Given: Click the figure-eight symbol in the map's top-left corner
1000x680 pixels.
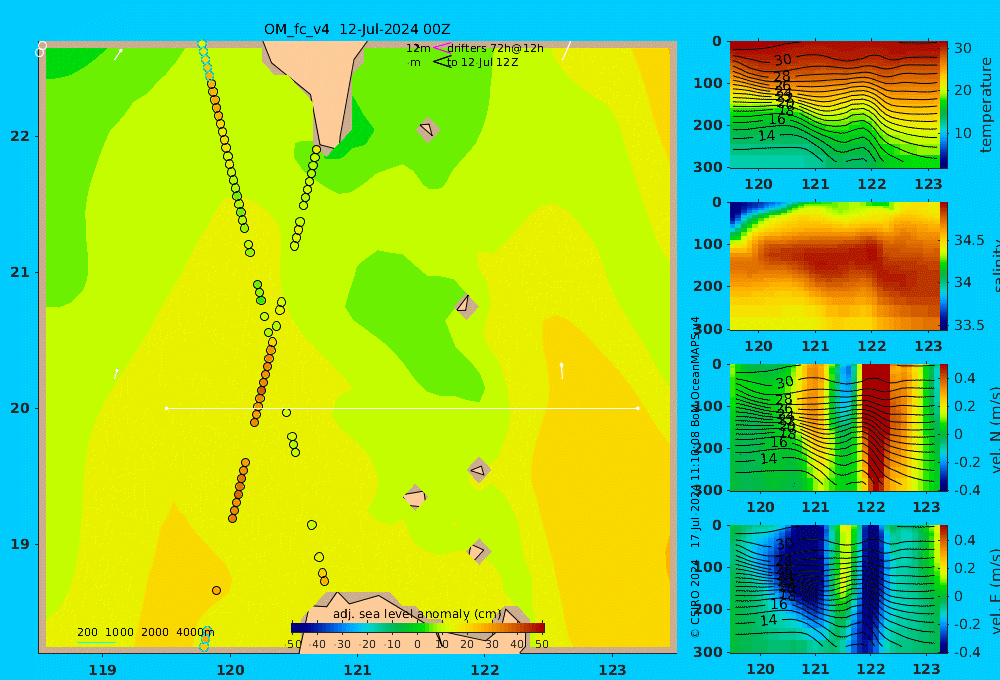Looking at the screenshot, I should click(x=41, y=48).
